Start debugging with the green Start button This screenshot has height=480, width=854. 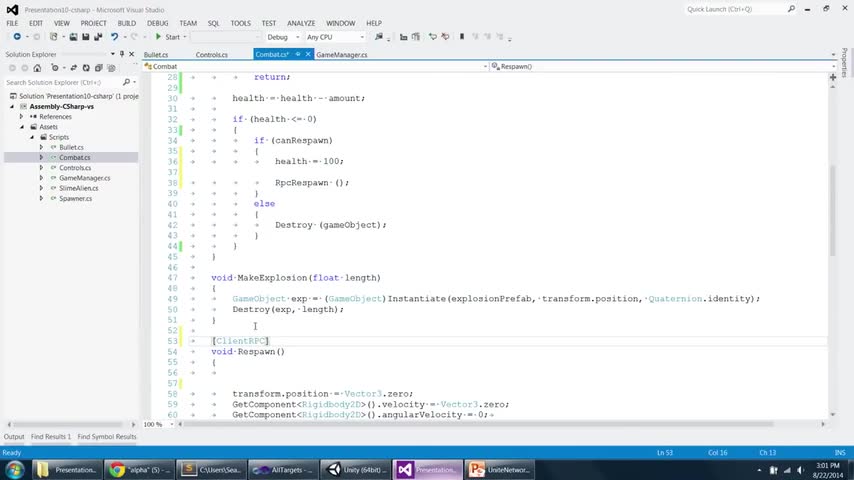click(x=167, y=37)
